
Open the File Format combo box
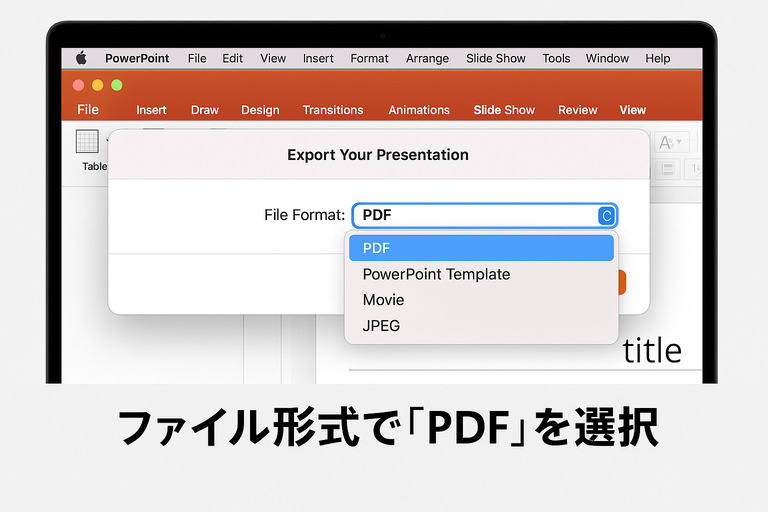485,216
